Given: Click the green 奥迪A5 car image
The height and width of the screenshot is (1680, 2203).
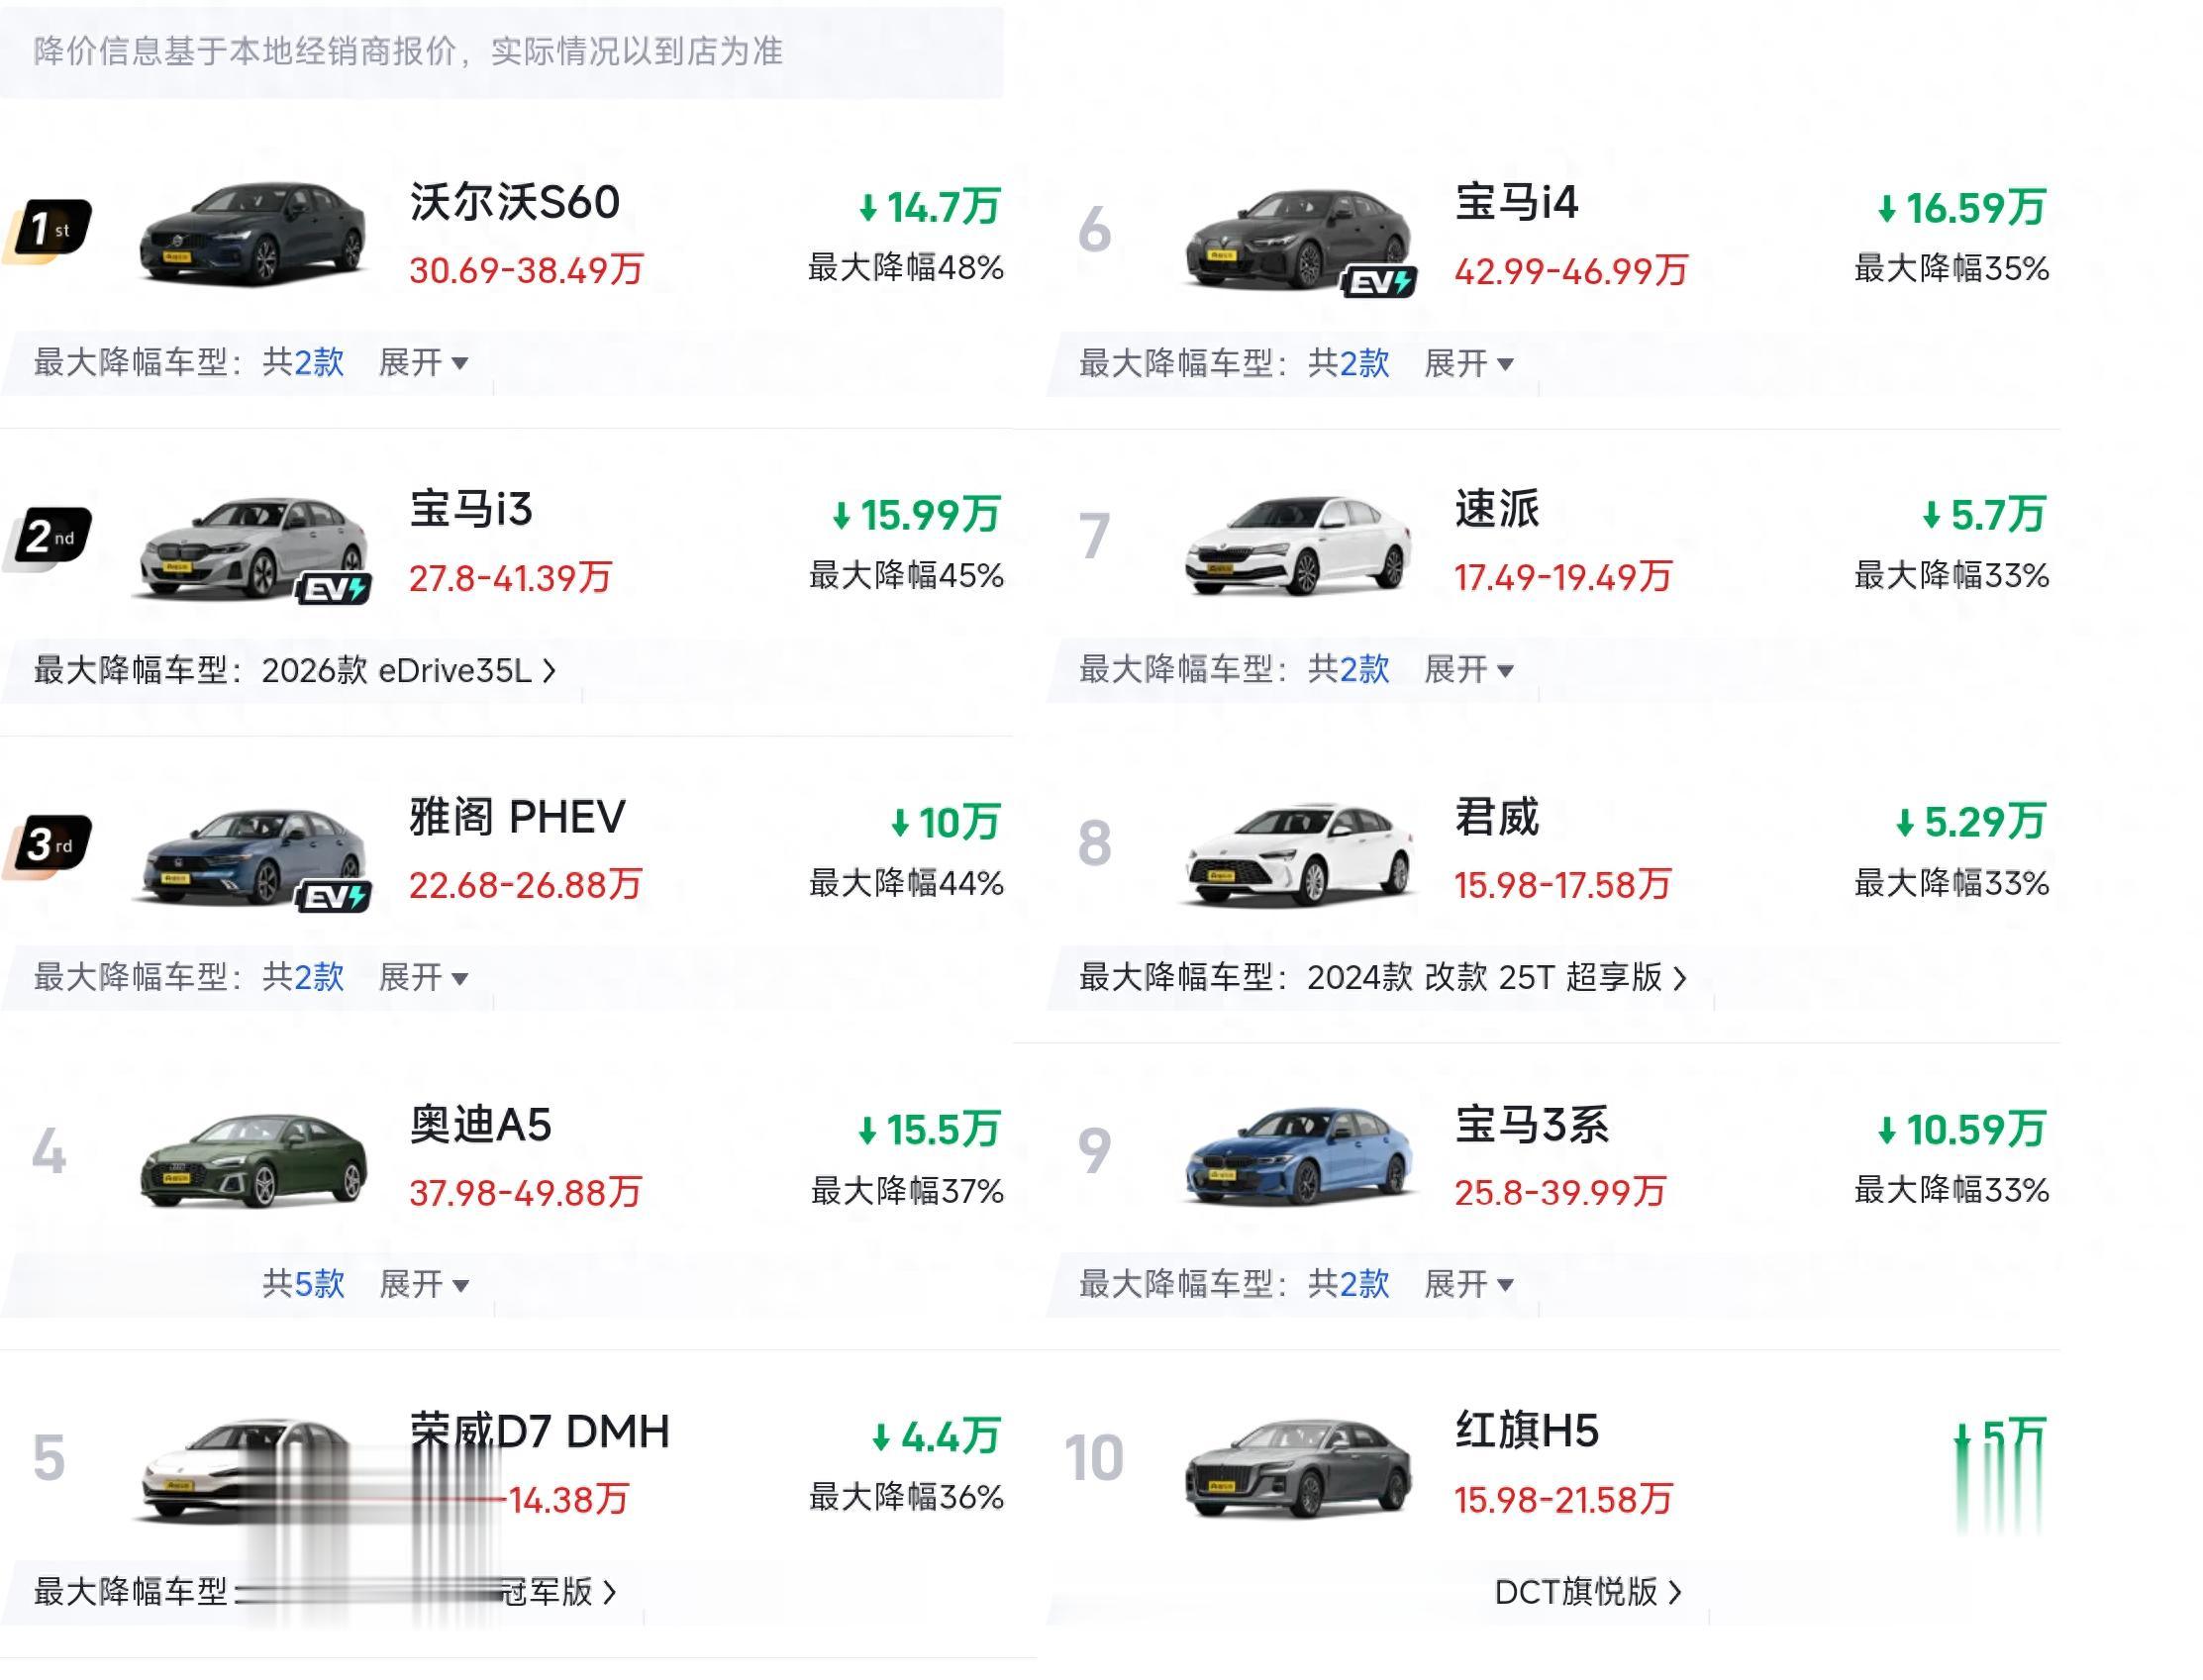Looking at the screenshot, I should coord(253,1158).
